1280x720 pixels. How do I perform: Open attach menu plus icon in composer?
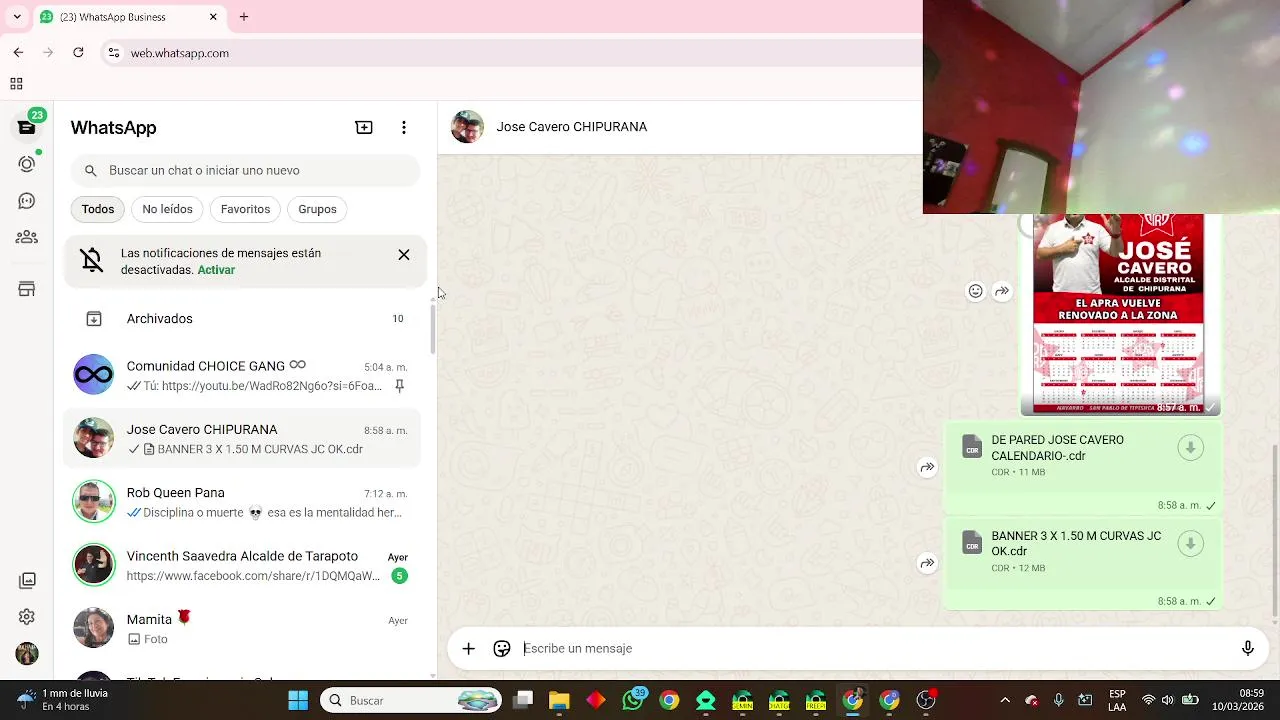click(x=468, y=649)
